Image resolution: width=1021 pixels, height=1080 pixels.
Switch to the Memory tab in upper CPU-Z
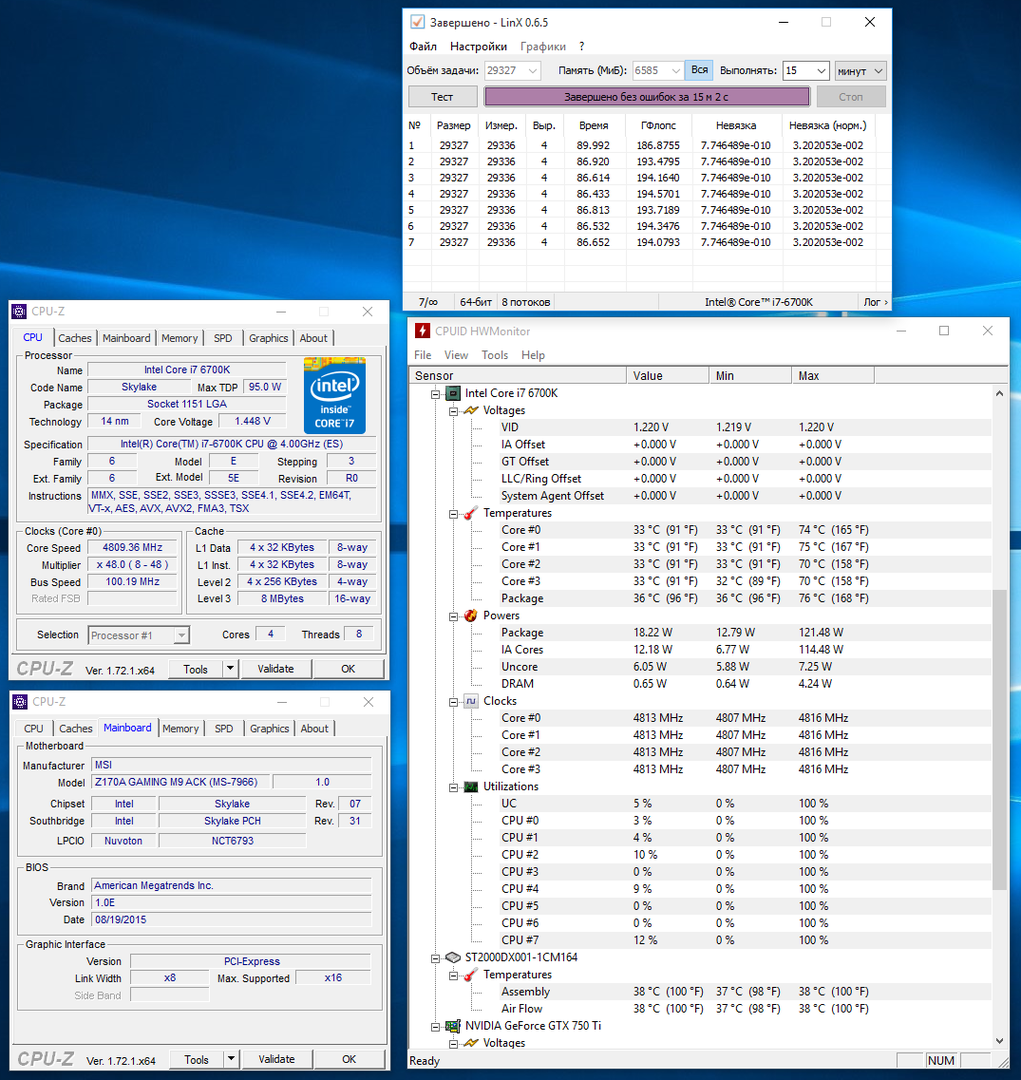click(x=180, y=338)
